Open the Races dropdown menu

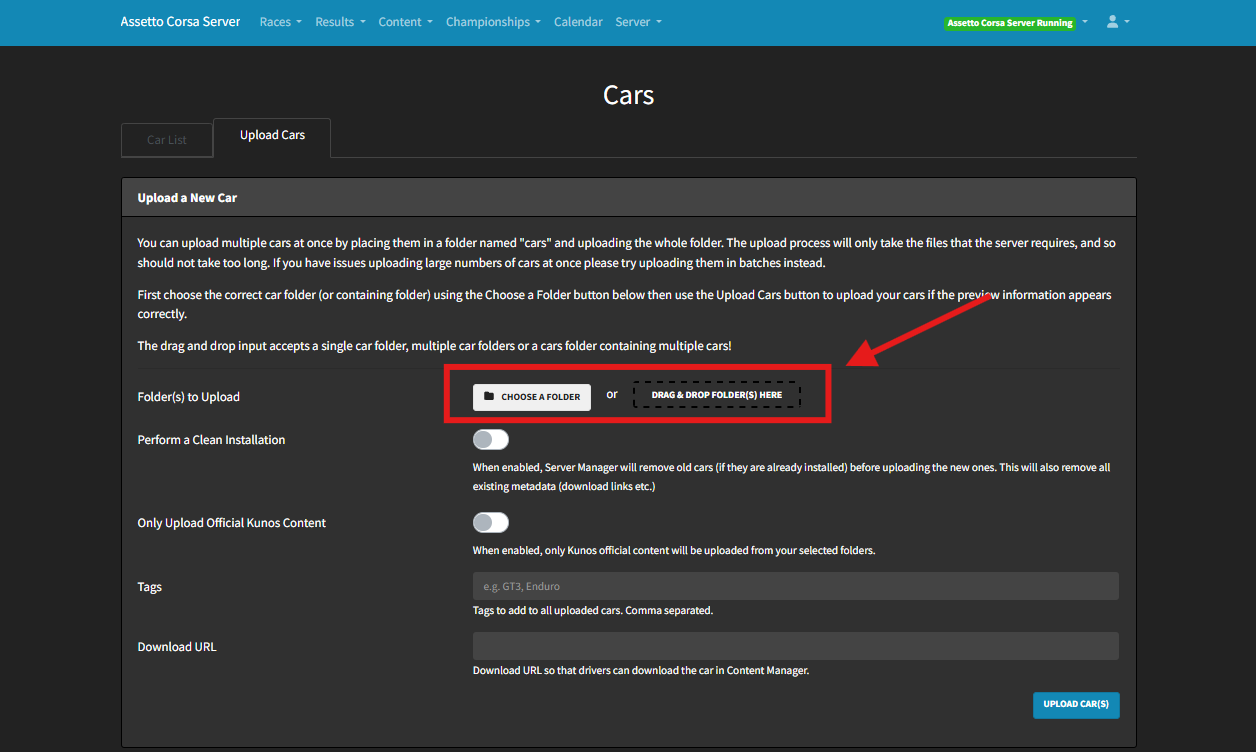point(280,22)
